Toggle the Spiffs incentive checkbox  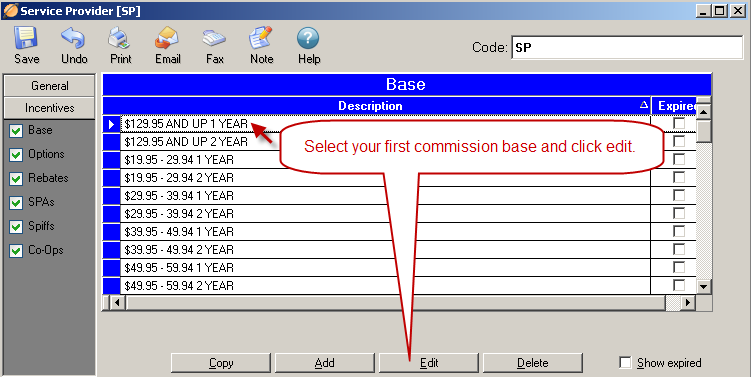tap(16, 227)
